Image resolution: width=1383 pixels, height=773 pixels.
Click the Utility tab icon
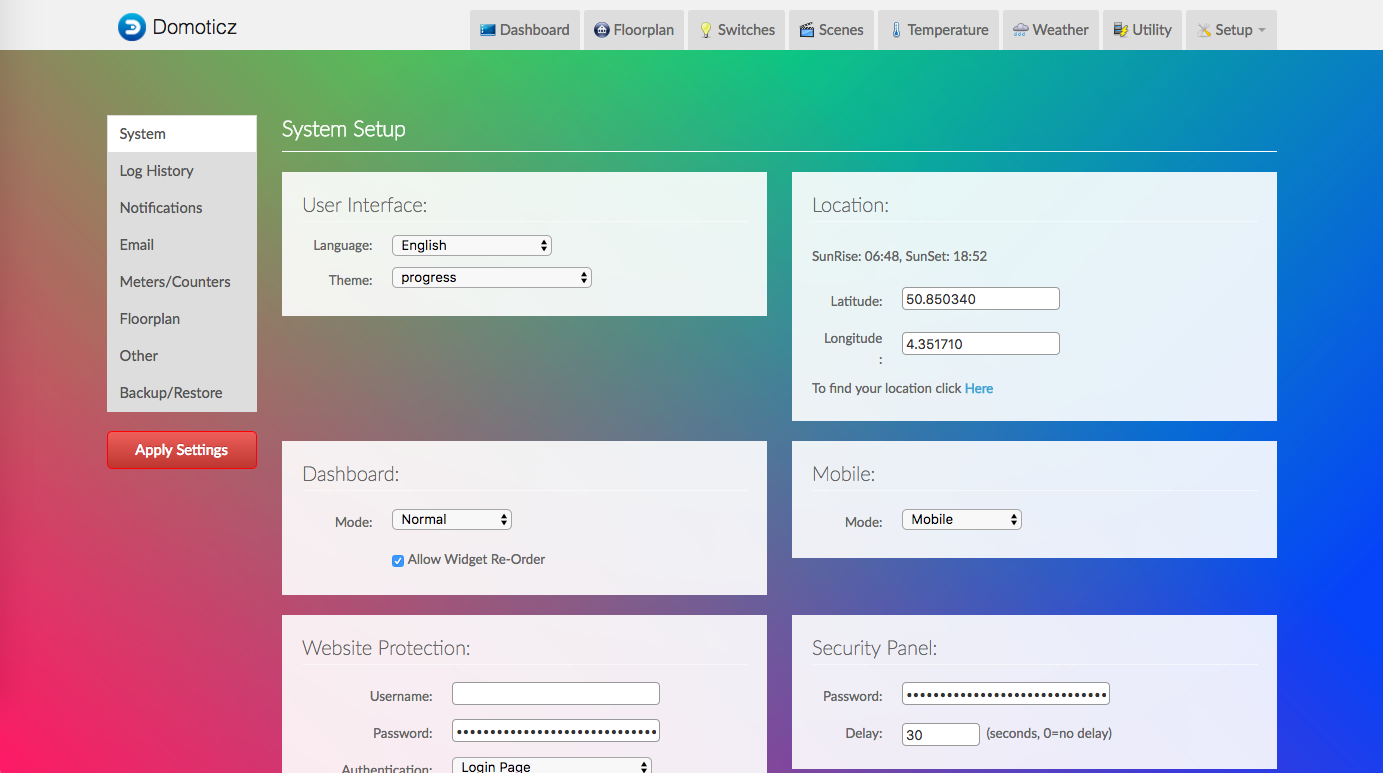pos(1120,30)
